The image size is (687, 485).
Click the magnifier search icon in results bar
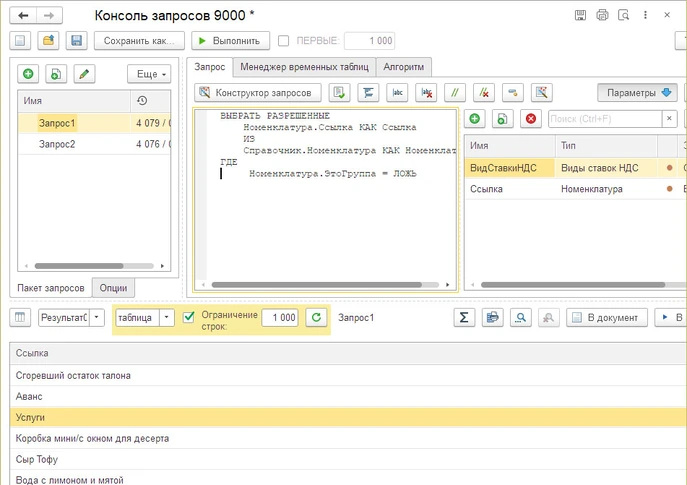pos(521,318)
